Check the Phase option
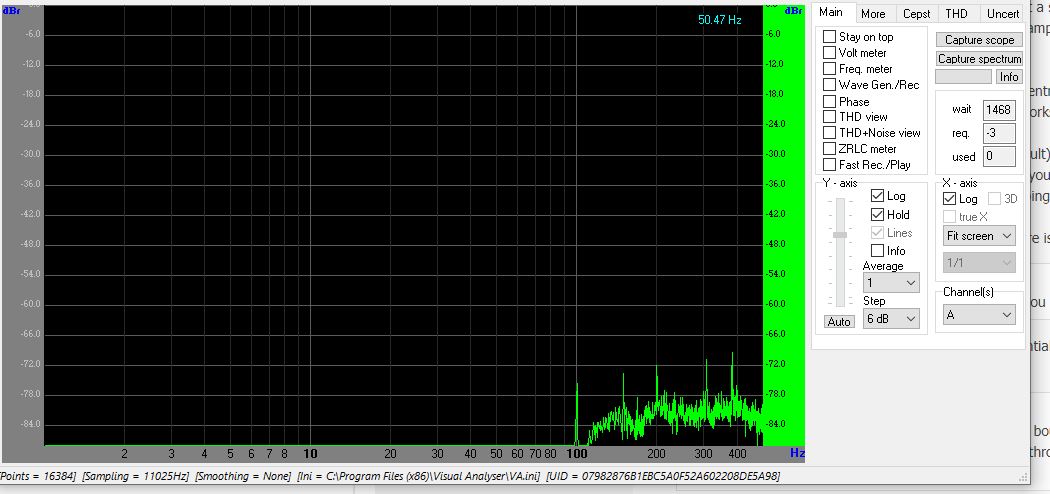The width and height of the screenshot is (1050, 494). (829, 102)
